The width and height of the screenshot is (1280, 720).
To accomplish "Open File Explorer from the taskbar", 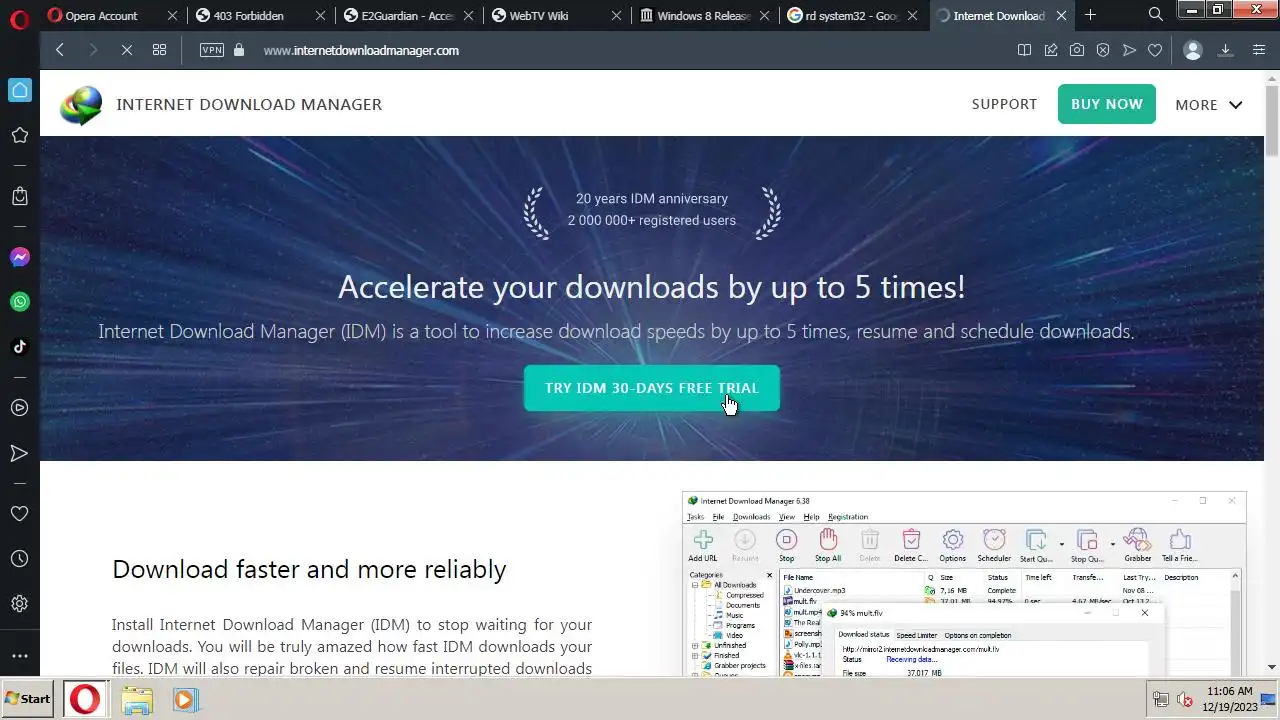I will pos(137,699).
